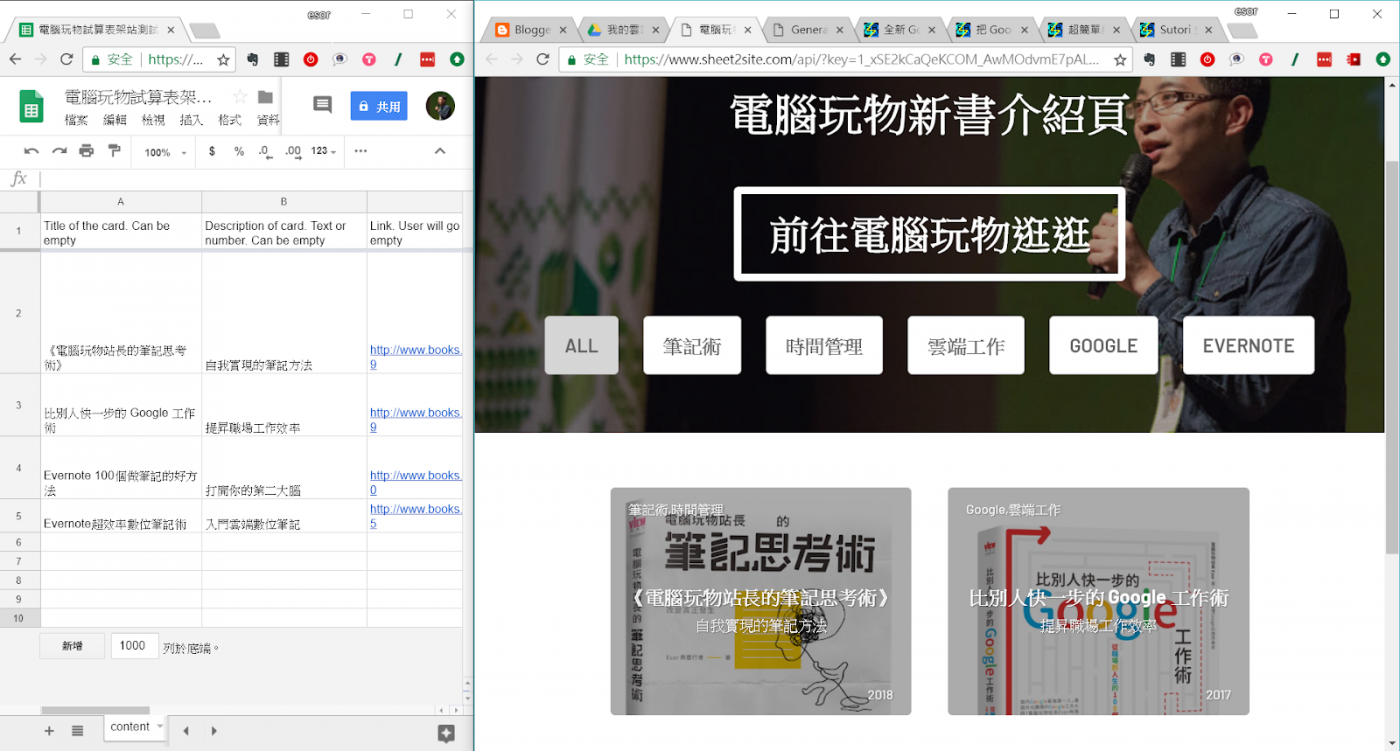Bookmark sheet2site page with star
Viewport: 1400px width, 751px height.
tap(1120, 60)
